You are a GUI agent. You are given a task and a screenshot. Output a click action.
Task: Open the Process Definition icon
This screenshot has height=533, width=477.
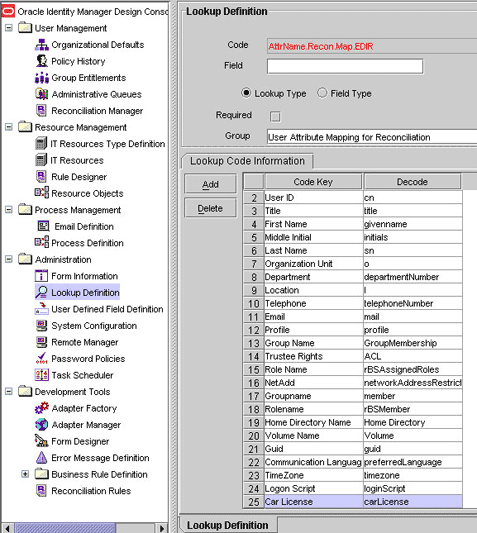(x=42, y=243)
